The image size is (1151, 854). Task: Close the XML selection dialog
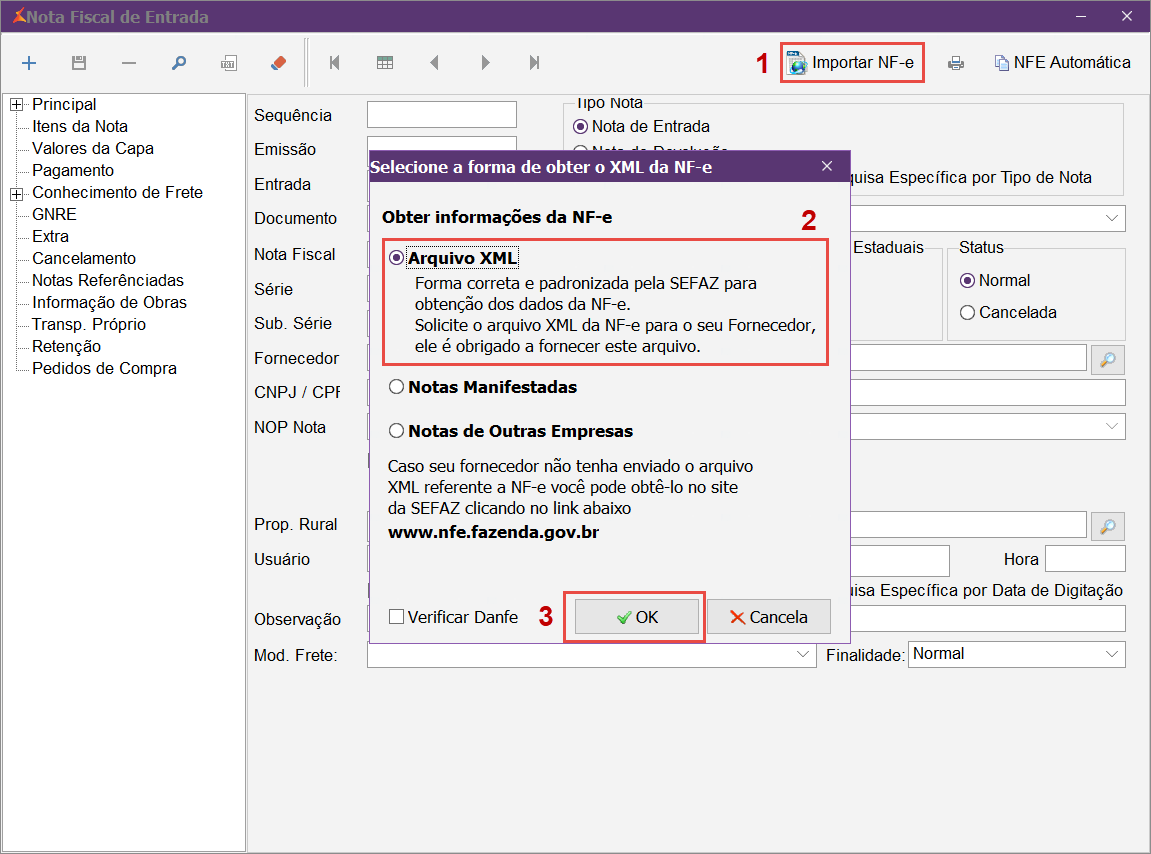pos(827,167)
